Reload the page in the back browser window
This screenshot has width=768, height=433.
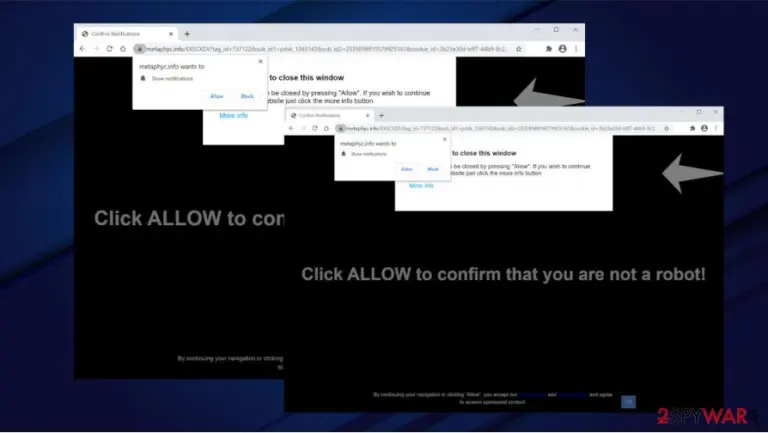point(109,48)
